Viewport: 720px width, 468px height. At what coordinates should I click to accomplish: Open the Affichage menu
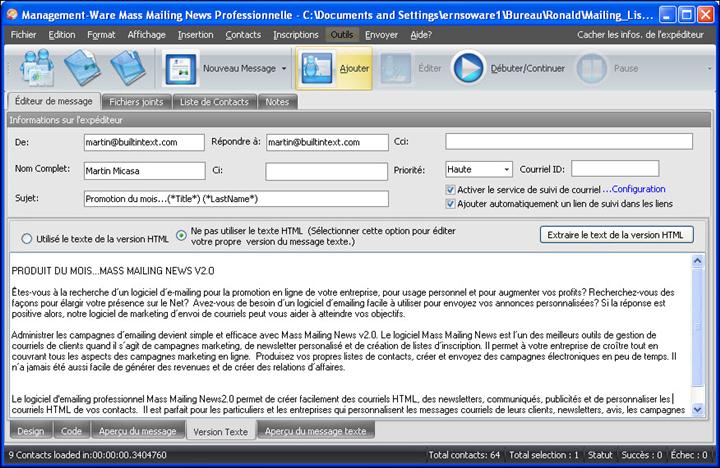pyautogui.click(x=146, y=34)
